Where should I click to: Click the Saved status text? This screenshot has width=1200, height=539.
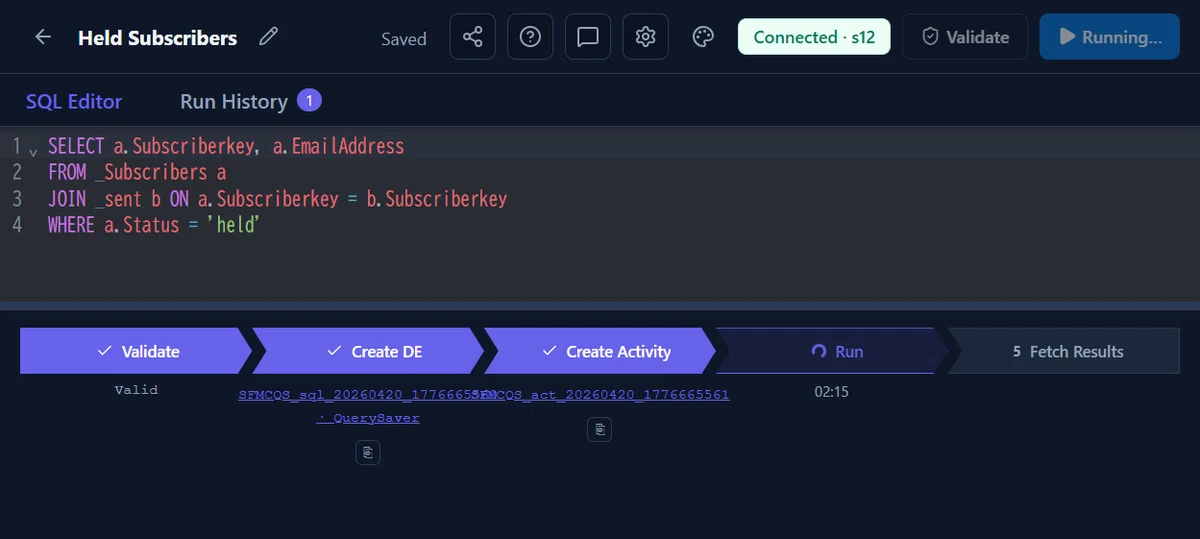404,39
